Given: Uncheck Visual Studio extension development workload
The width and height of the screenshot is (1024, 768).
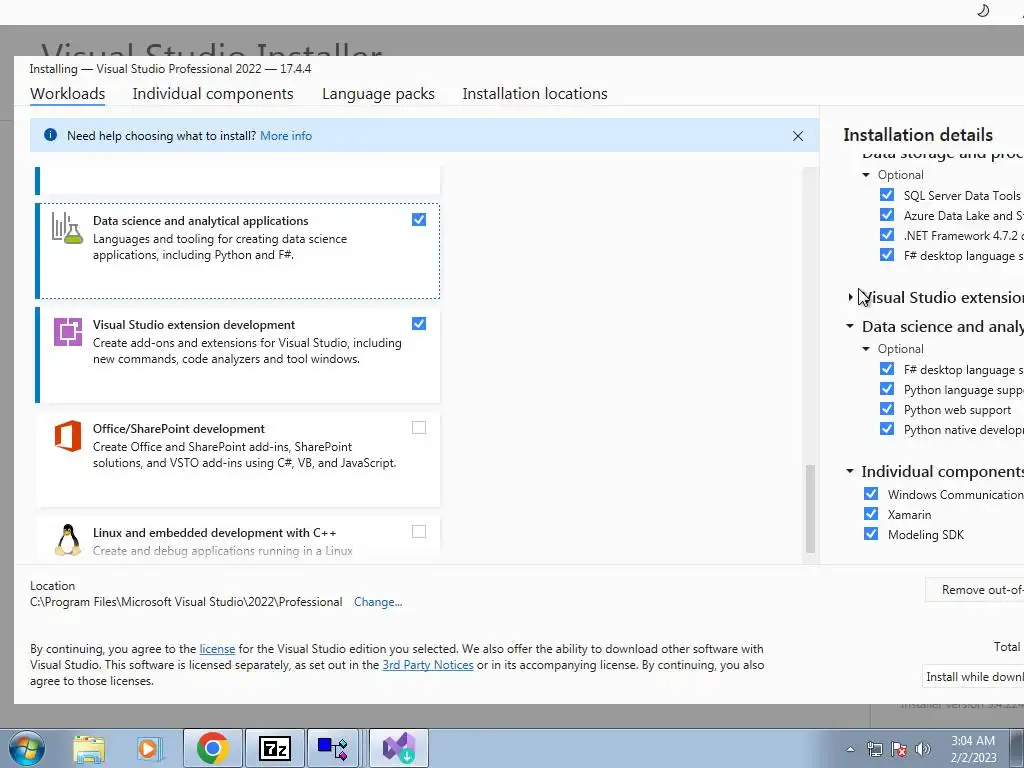Looking at the screenshot, I should click(x=419, y=324).
